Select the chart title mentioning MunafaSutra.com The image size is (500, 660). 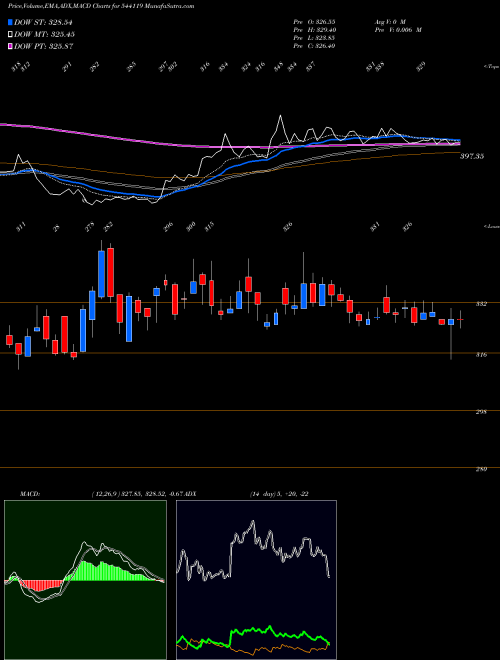[101, 7]
